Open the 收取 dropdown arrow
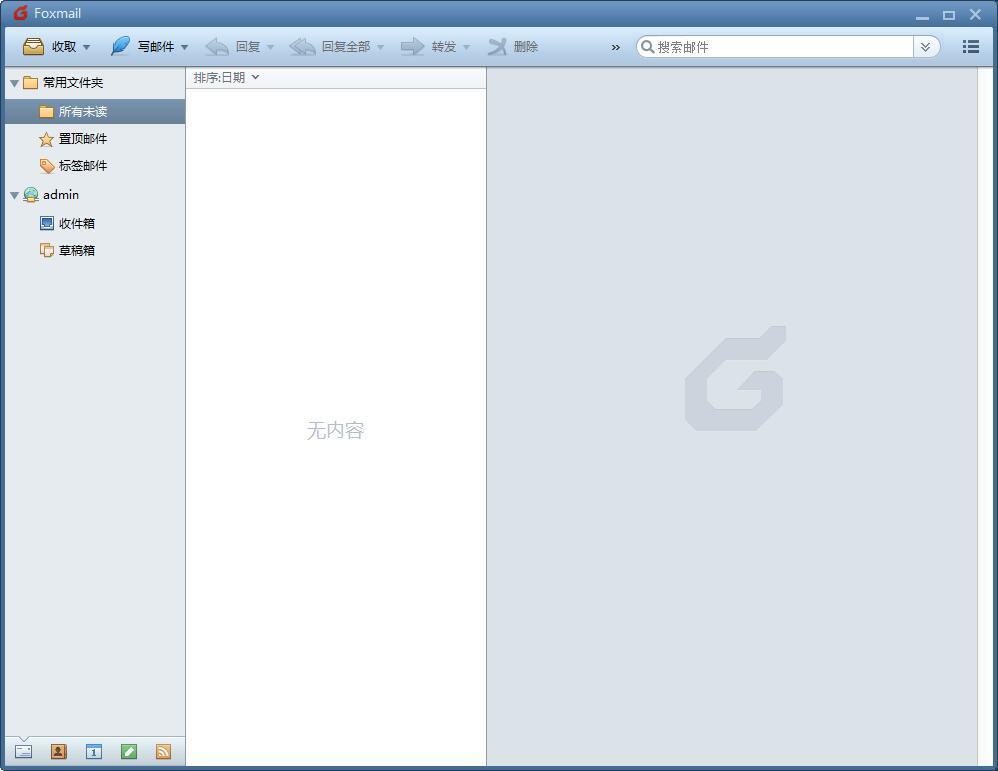 pos(87,47)
